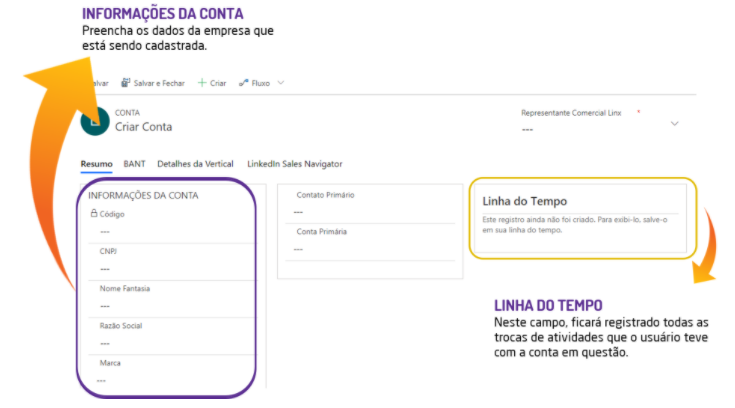Go to LinkedIn Sales Navigator tab
Image resolution: width=735 pixels, height=408 pixels.
pyautogui.click(x=294, y=163)
